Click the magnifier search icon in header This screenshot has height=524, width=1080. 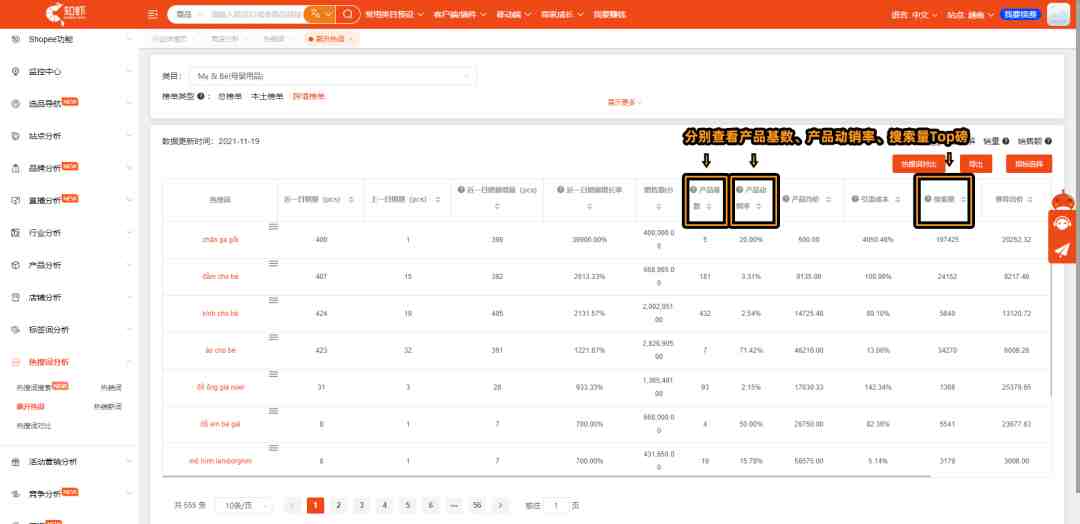[x=348, y=14]
